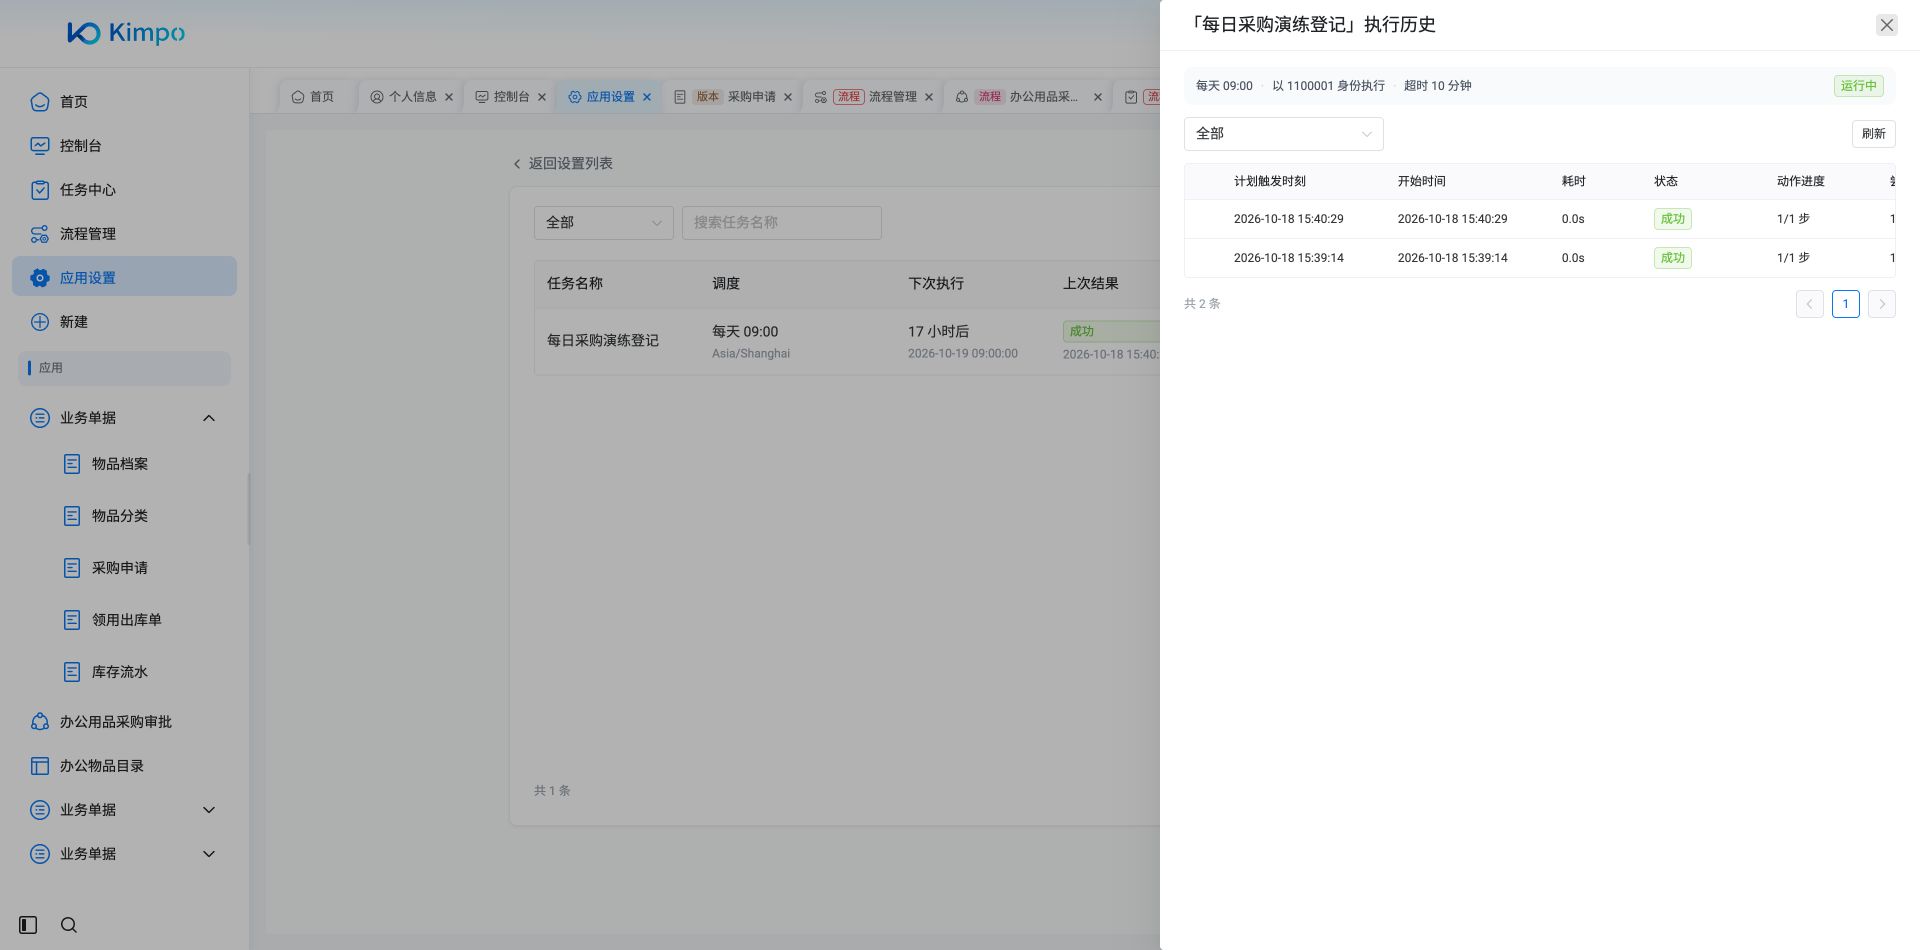Go to the next page of history results
The image size is (1920, 950).
(1881, 304)
